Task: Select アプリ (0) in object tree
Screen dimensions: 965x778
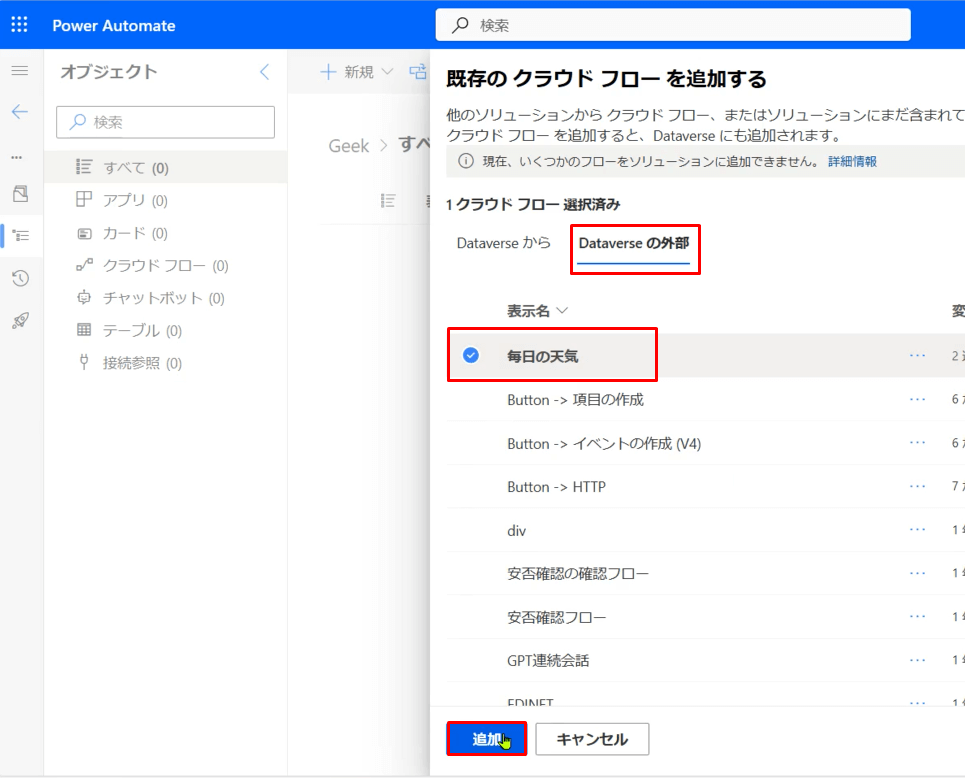Action: coord(165,200)
